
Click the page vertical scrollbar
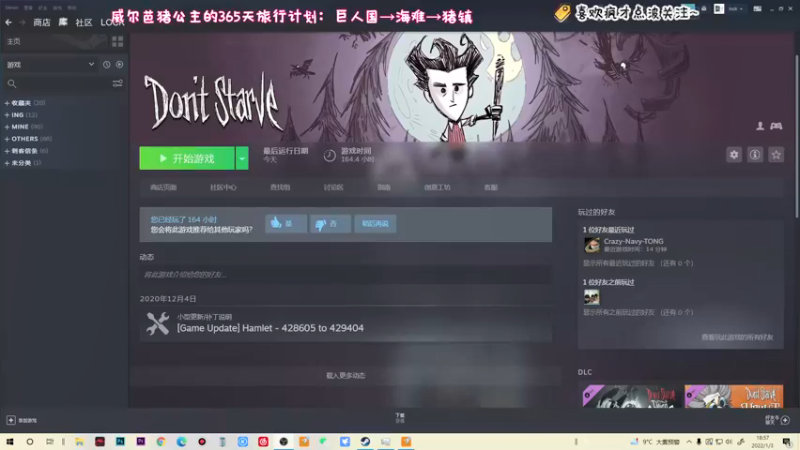[x=796, y=137]
